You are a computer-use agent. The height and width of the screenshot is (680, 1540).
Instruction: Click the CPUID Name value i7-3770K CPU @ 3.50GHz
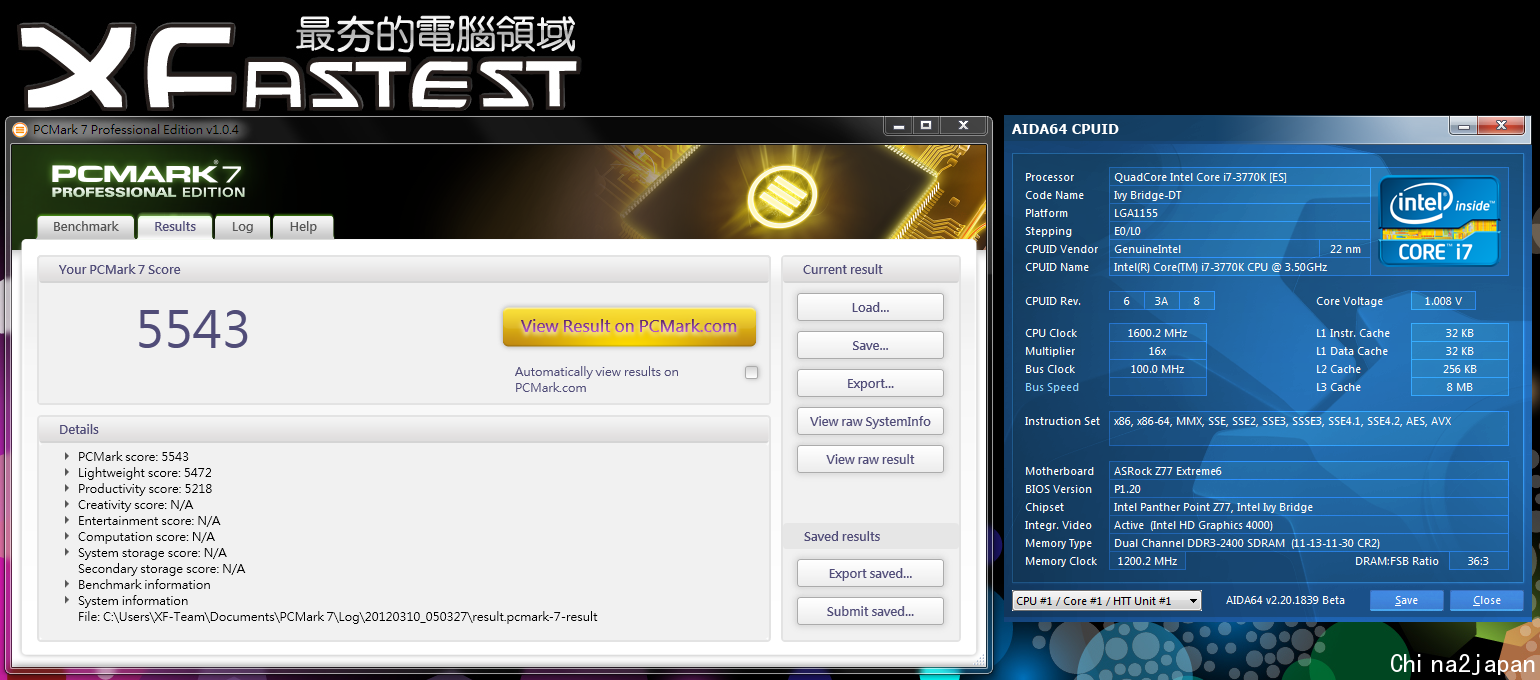1241,267
